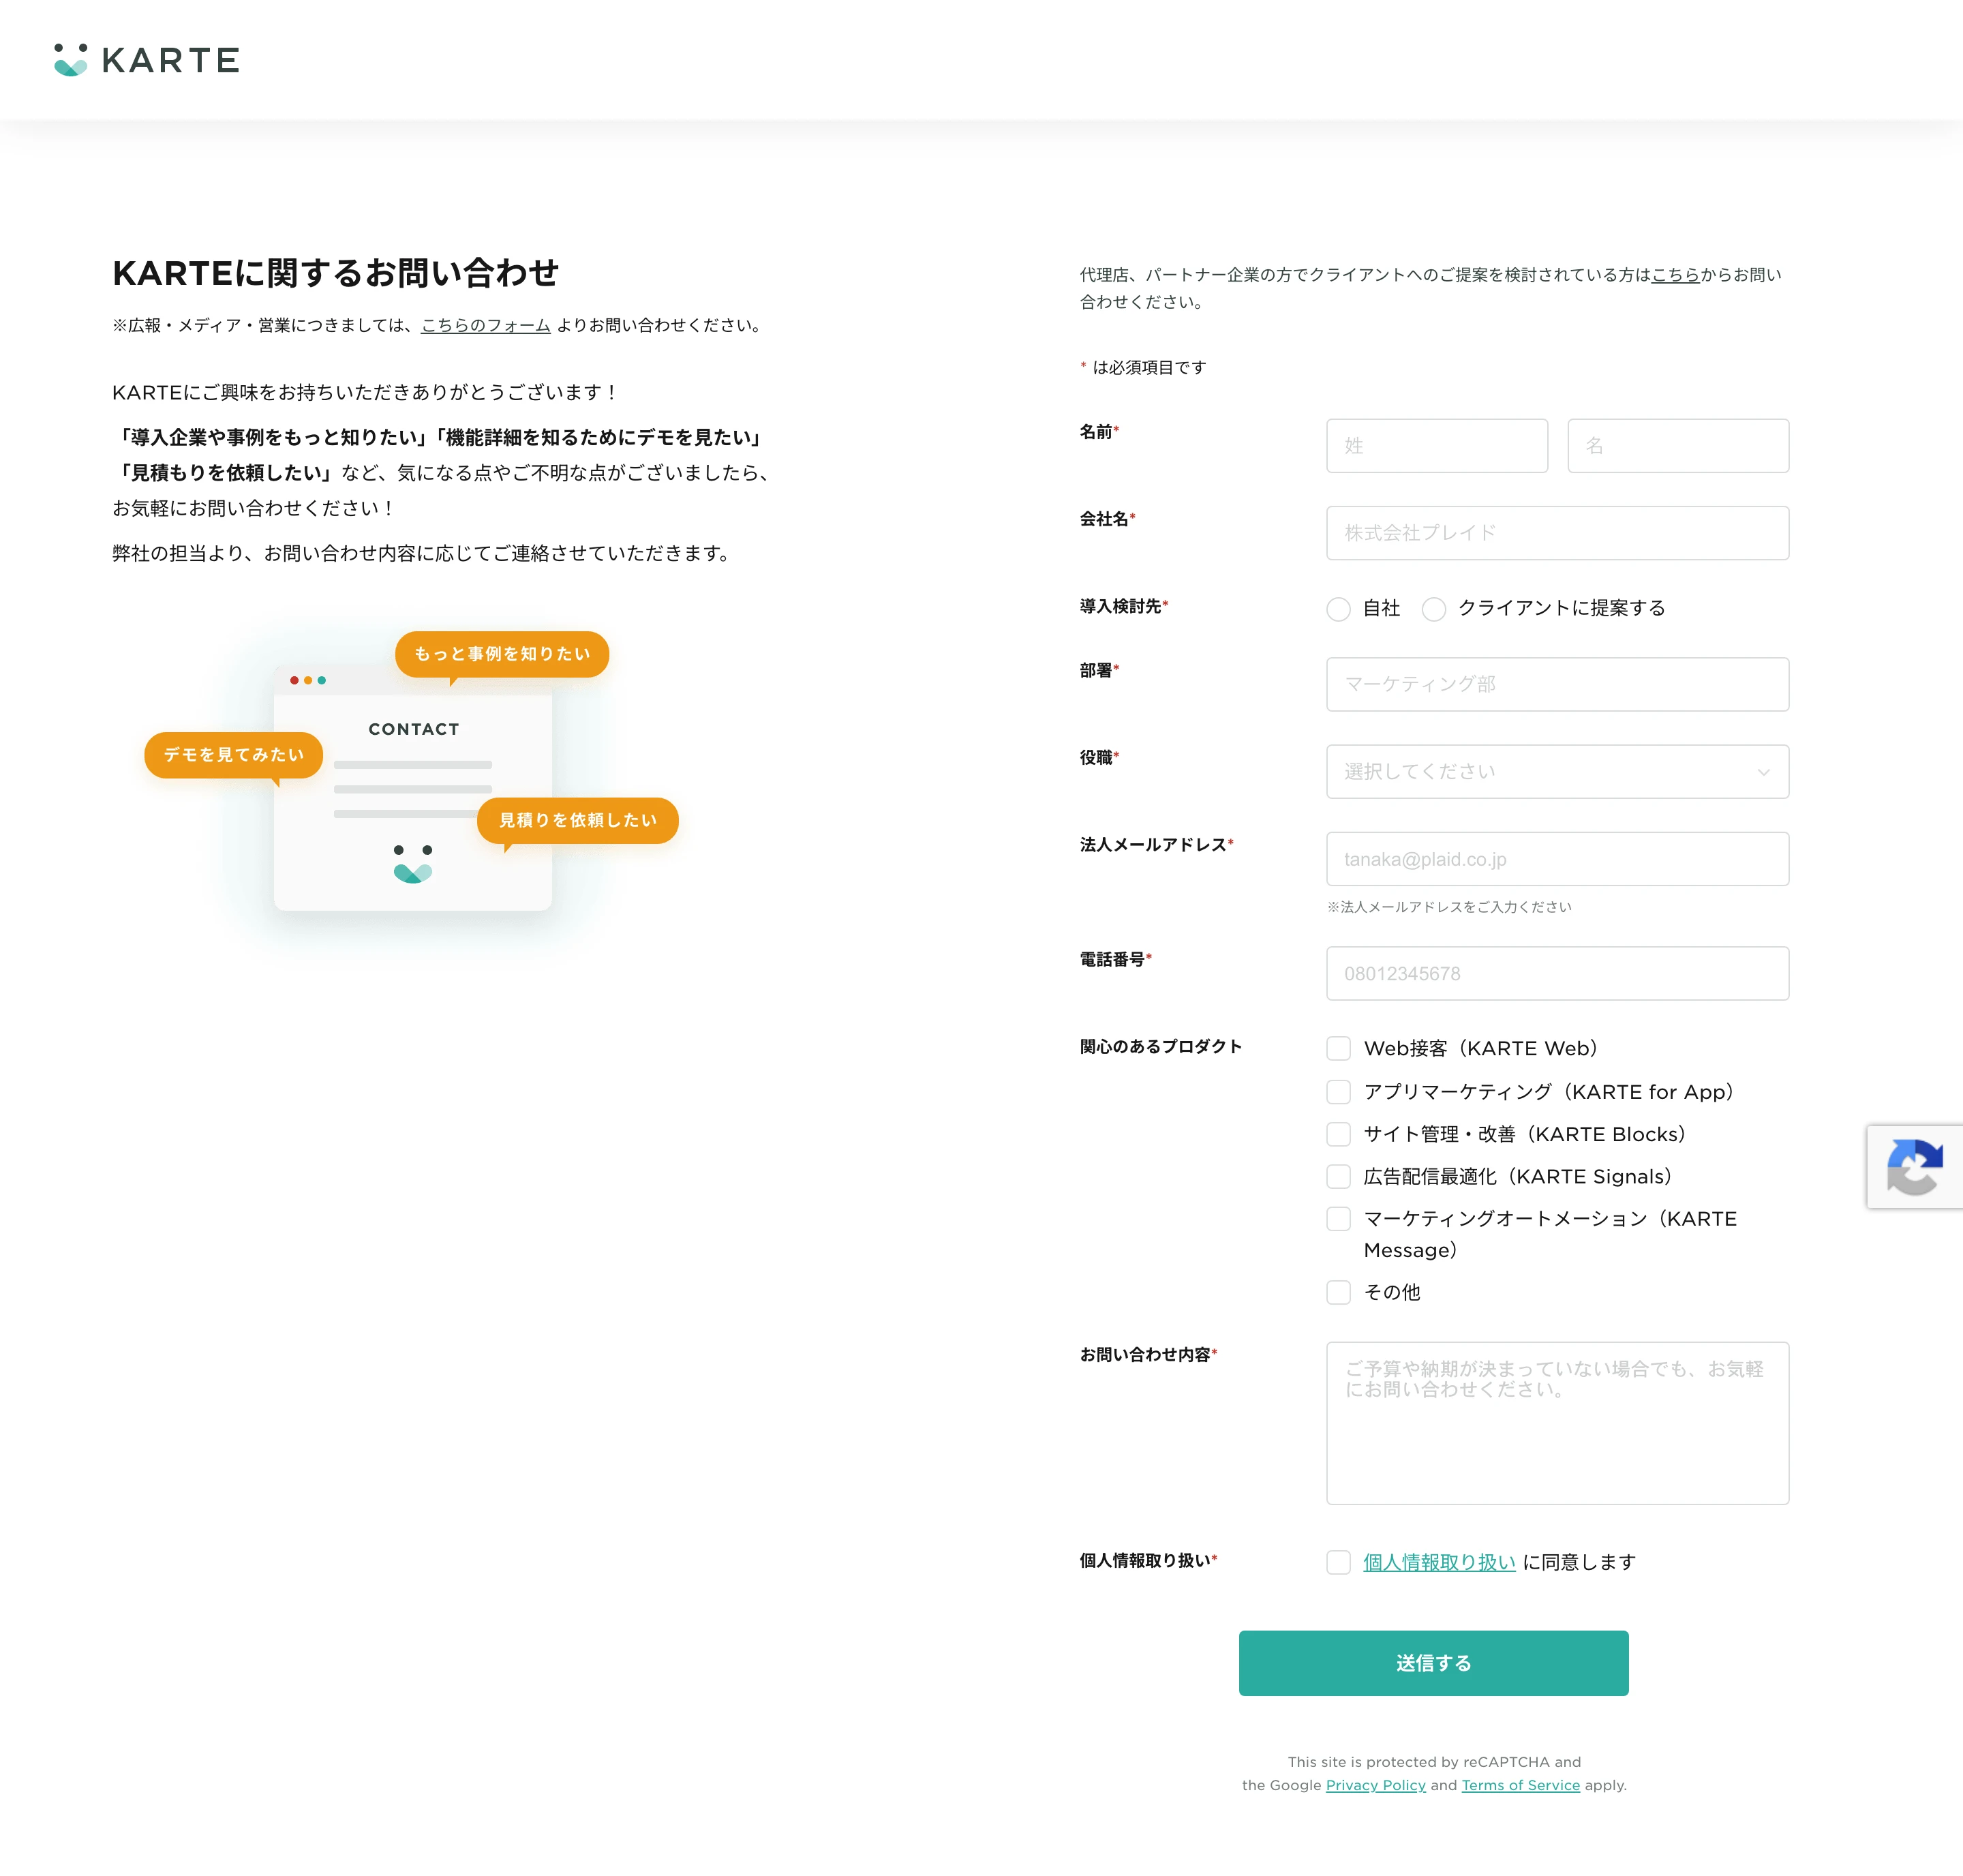Tick the KARTE Message checkbox
Viewport: 1963px width, 1876px height.
[x=1338, y=1219]
